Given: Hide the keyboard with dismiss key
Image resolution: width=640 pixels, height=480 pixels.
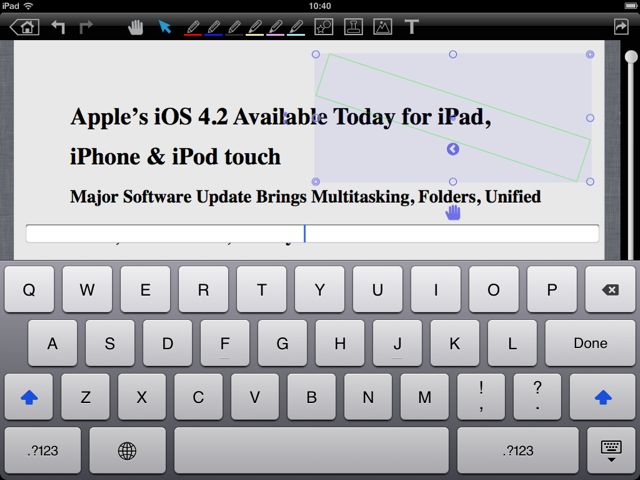Looking at the screenshot, I should pyautogui.click(x=611, y=451).
